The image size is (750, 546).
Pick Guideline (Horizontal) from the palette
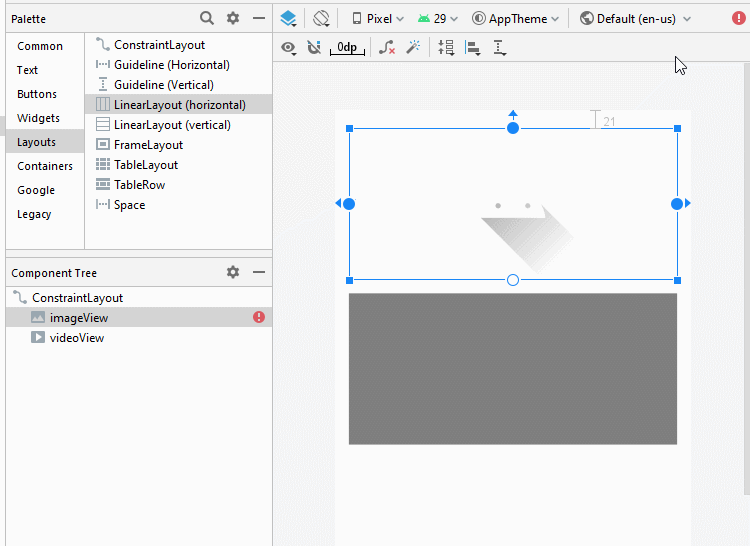[x=178, y=65]
